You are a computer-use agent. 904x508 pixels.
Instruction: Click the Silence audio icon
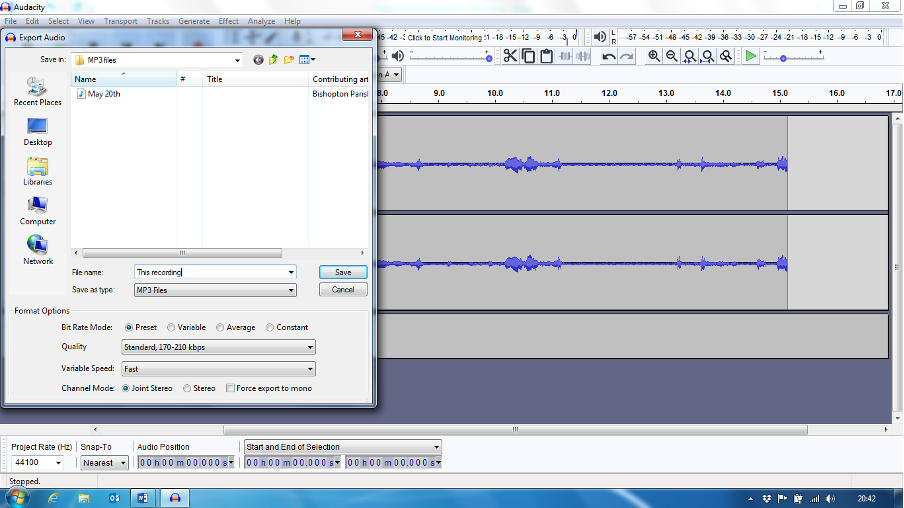(x=583, y=56)
